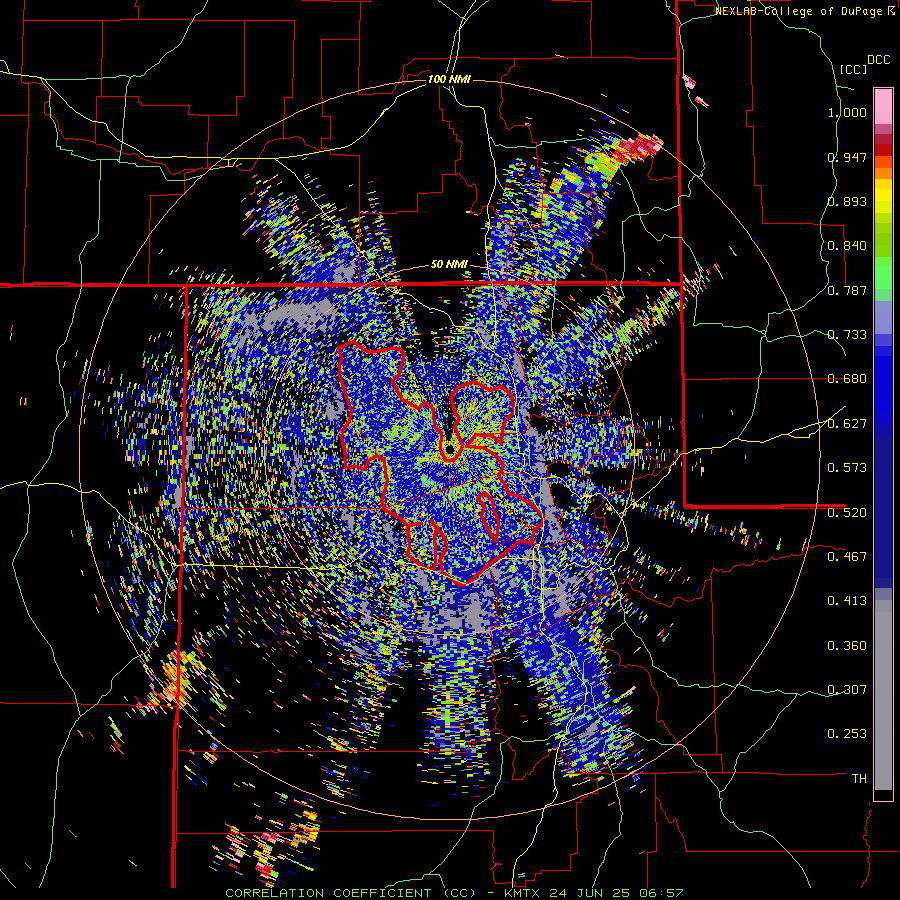Select the 0.893 legend value
This screenshot has width=900, height=900.
847,201
